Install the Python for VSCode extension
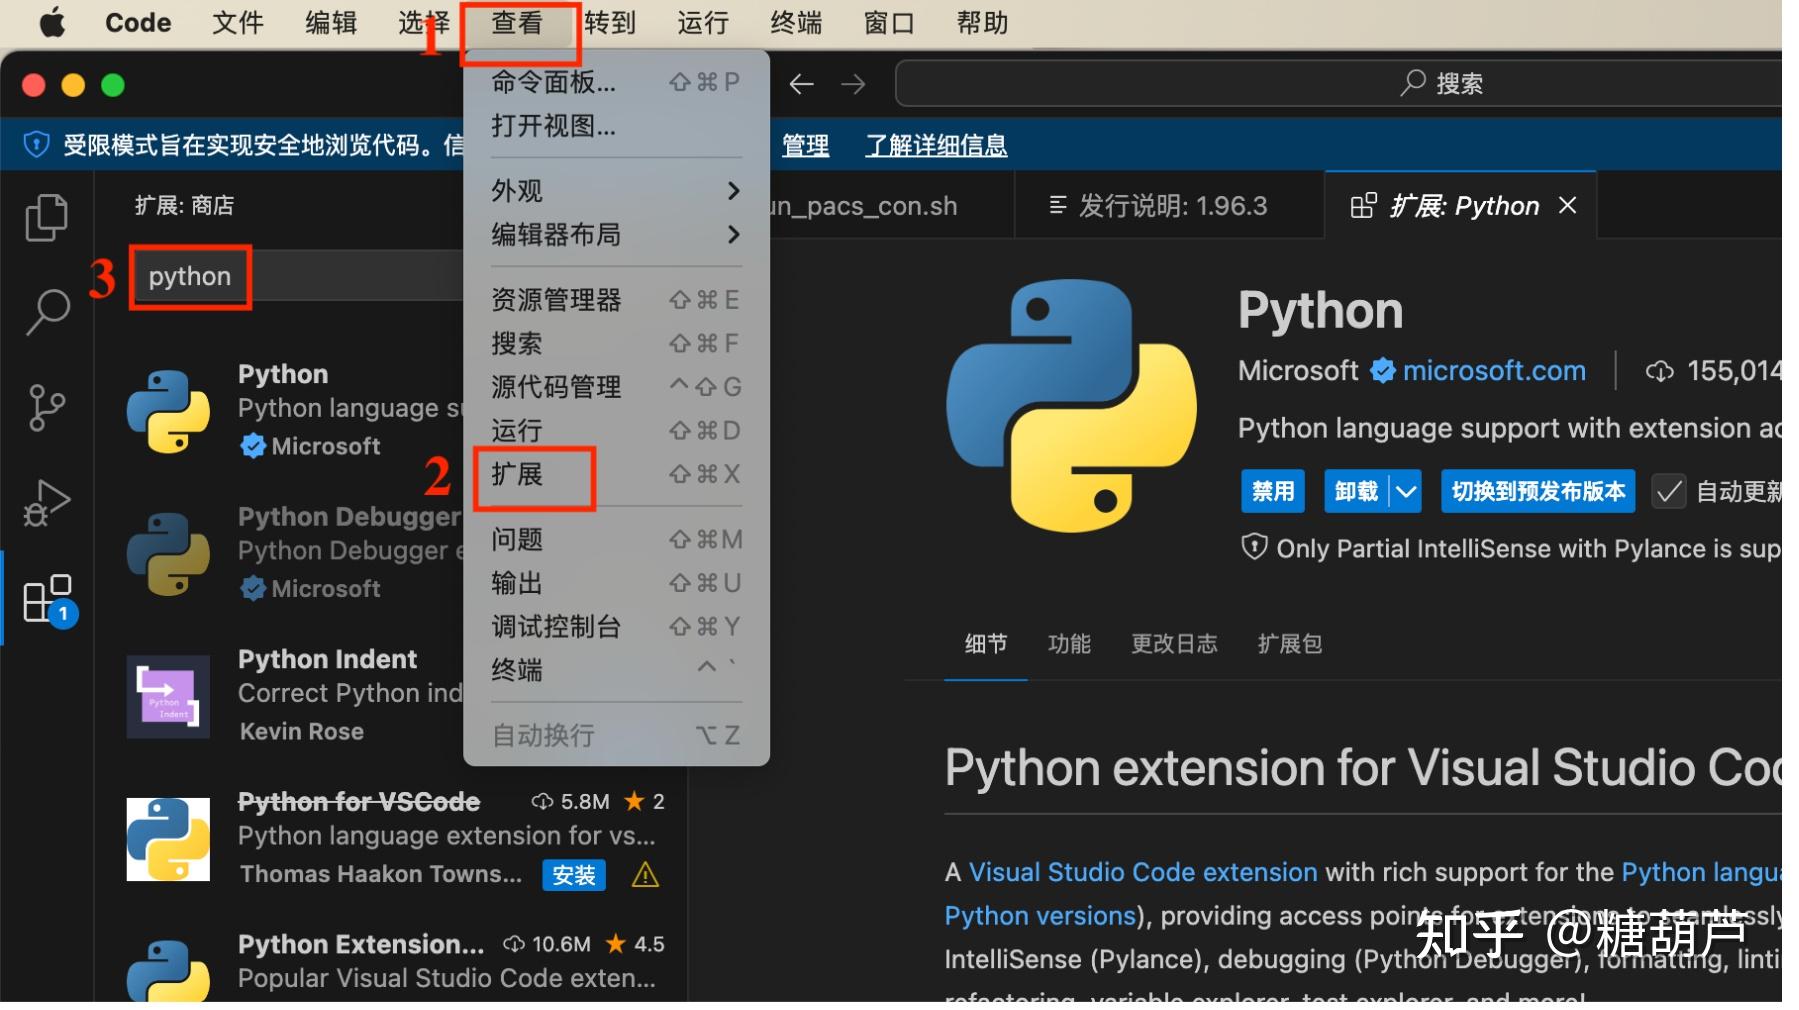 click(573, 874)
